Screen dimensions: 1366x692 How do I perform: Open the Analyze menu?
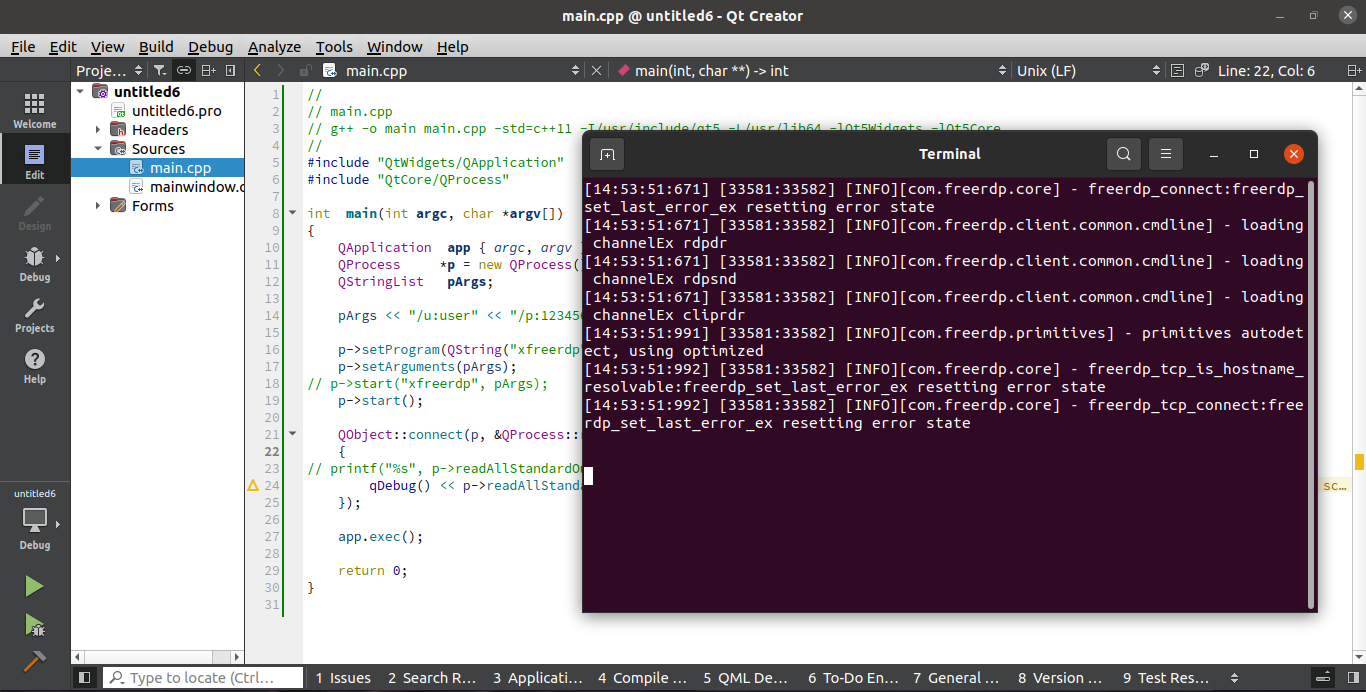274,47
